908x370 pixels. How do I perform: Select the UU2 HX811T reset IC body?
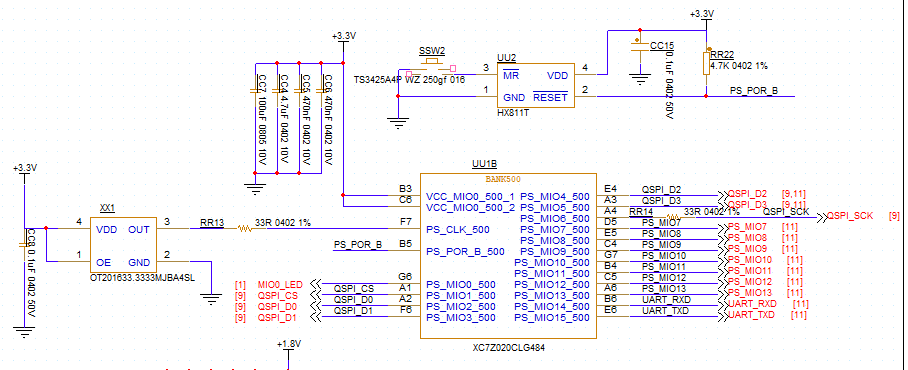point(536,86)
